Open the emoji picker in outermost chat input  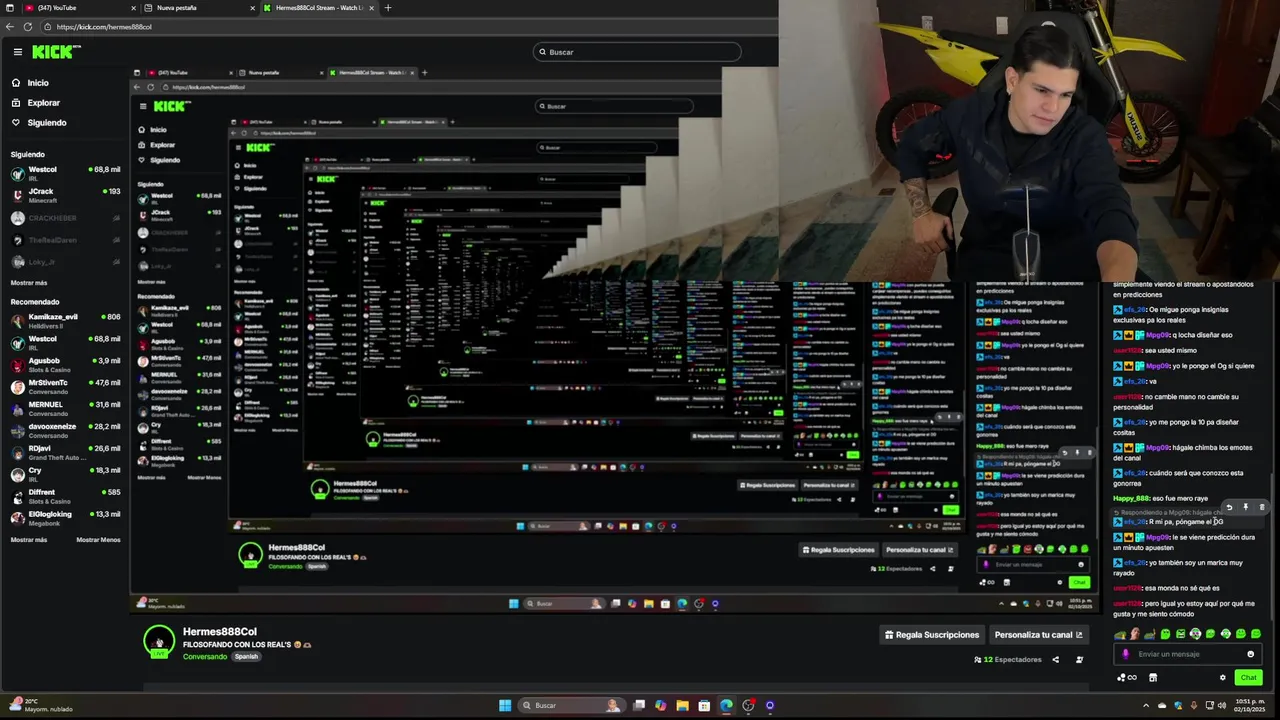pos(1250,654)
